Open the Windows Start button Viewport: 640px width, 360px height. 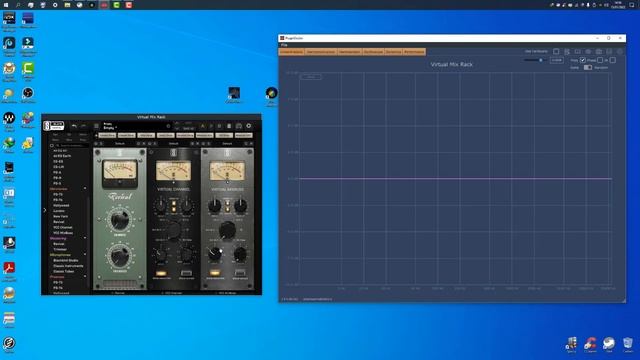click(x=6, y=5)
